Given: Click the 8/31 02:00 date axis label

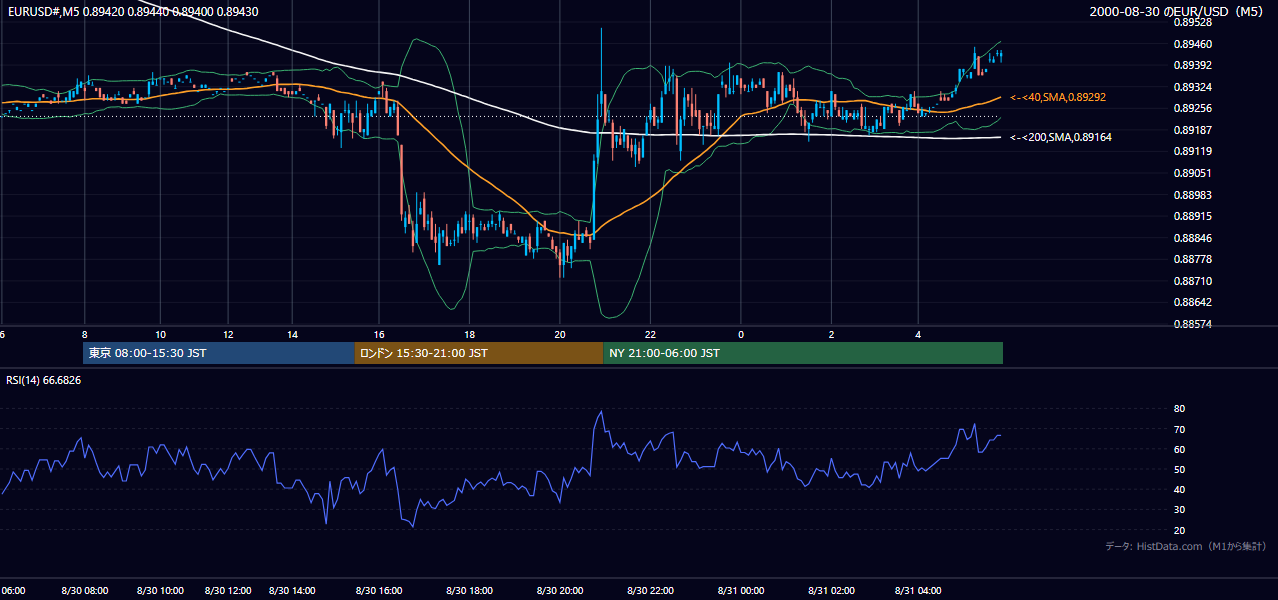Looking at the screenshot, I should pyautogui.click(x=832, y=590).
